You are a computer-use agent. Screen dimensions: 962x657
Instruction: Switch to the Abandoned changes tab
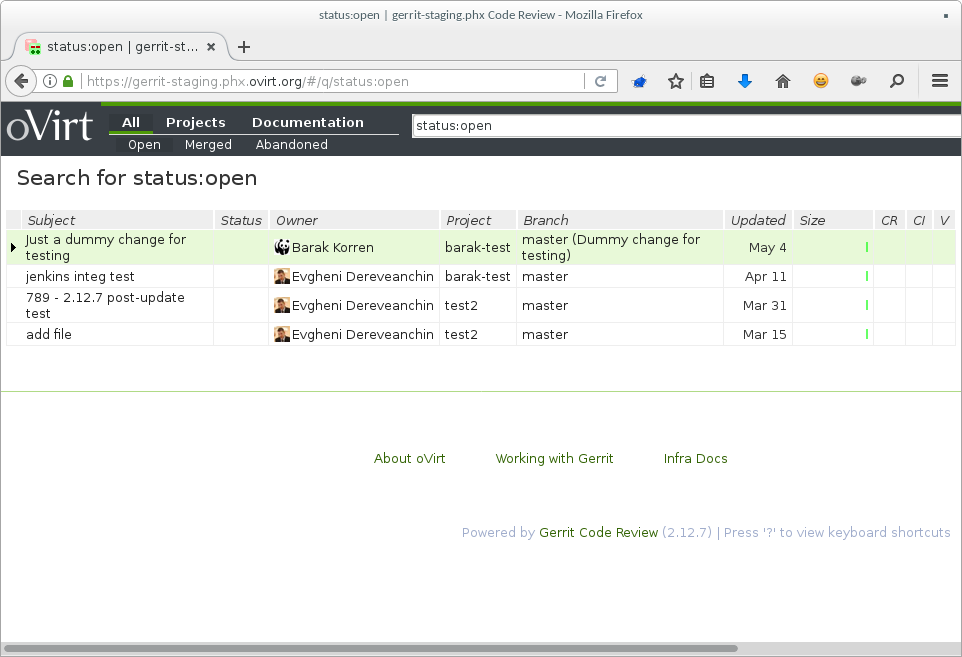tap(291, 145)
